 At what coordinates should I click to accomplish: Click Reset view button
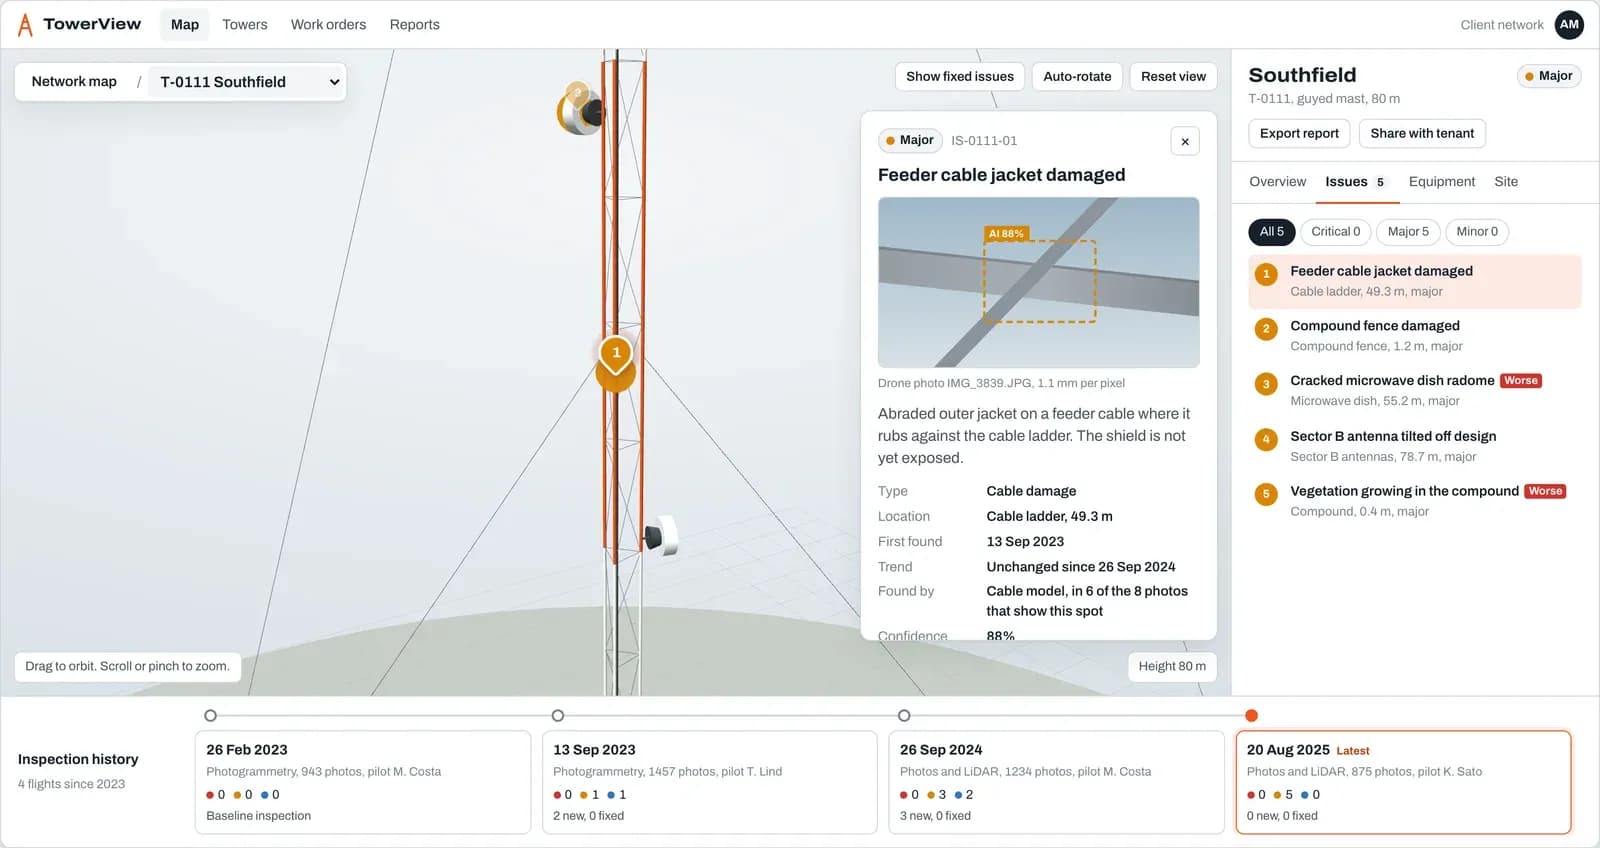[1173, 76]
